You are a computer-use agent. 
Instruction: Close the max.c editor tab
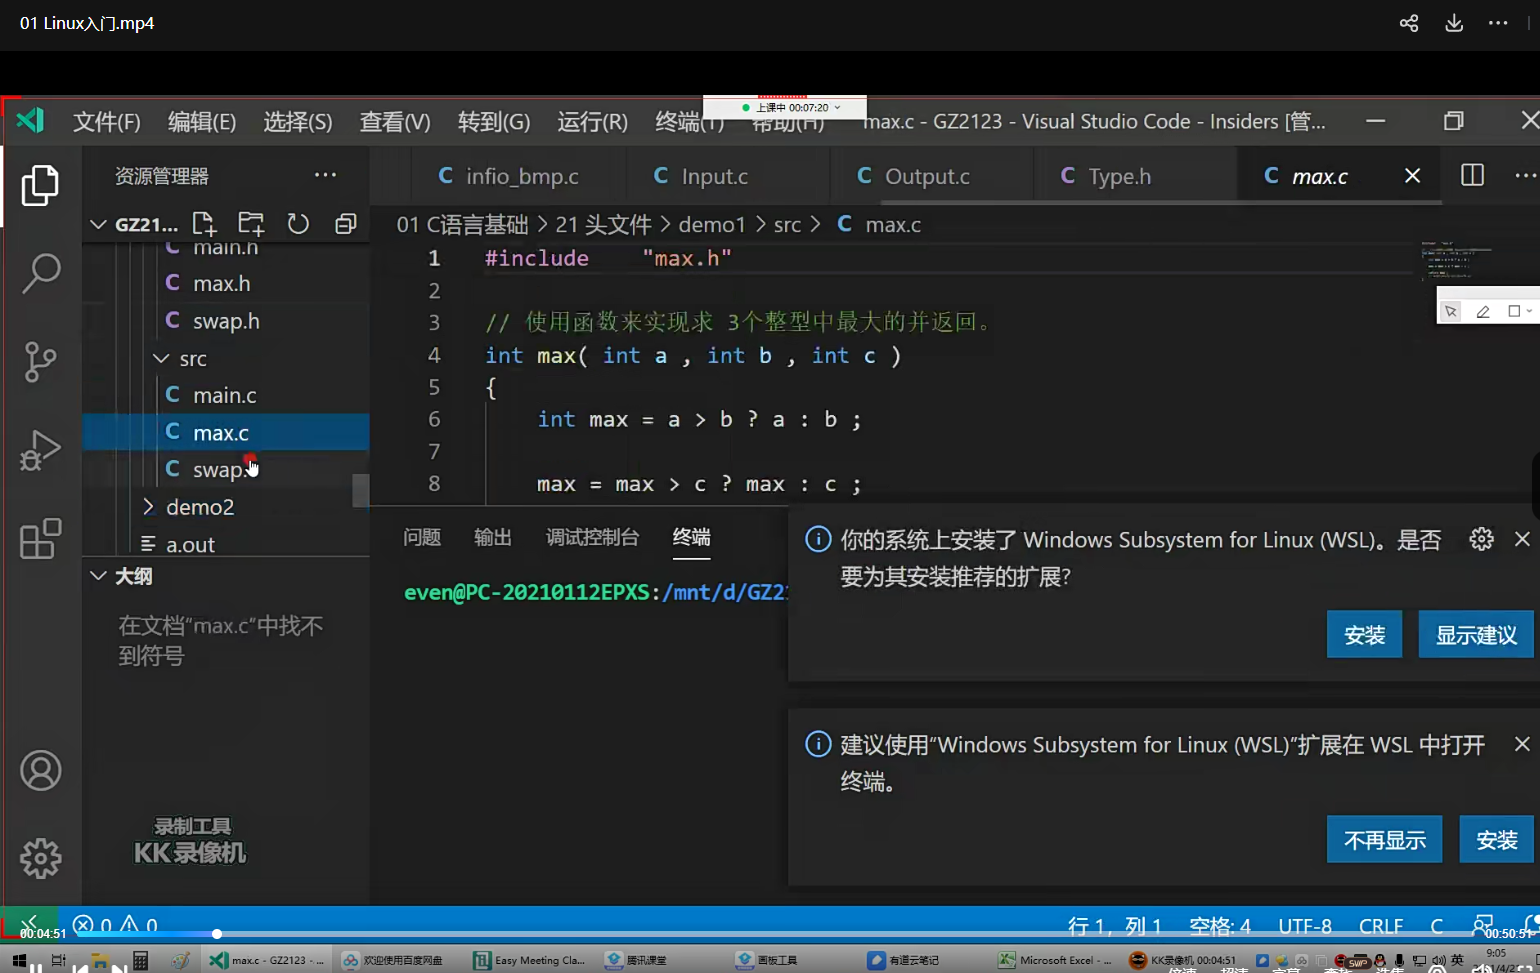click(x=1412, y=176)
